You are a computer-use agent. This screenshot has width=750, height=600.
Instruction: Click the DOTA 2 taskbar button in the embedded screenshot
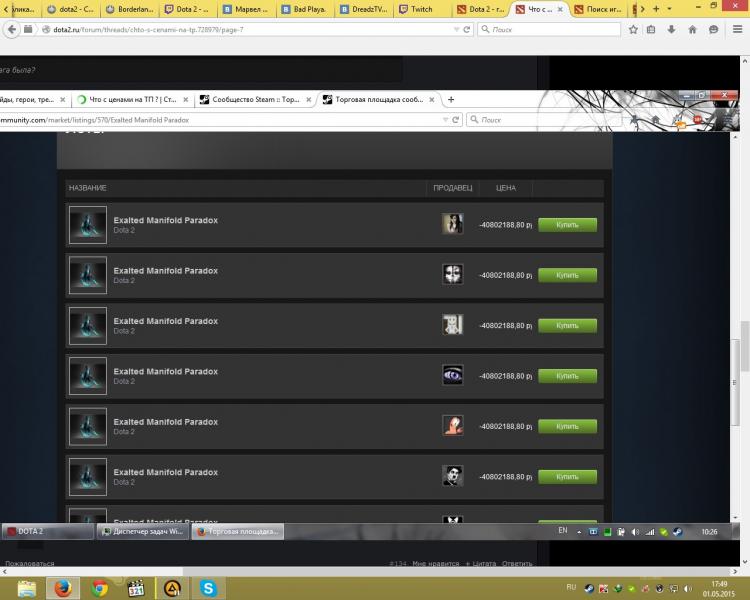(x=48, y=531)
